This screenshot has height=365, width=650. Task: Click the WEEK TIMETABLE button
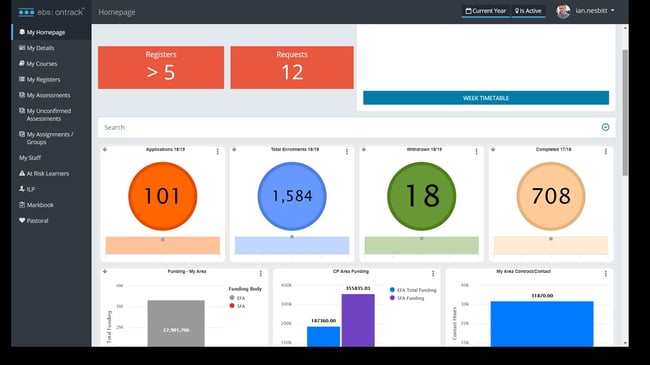click(486, 98)
